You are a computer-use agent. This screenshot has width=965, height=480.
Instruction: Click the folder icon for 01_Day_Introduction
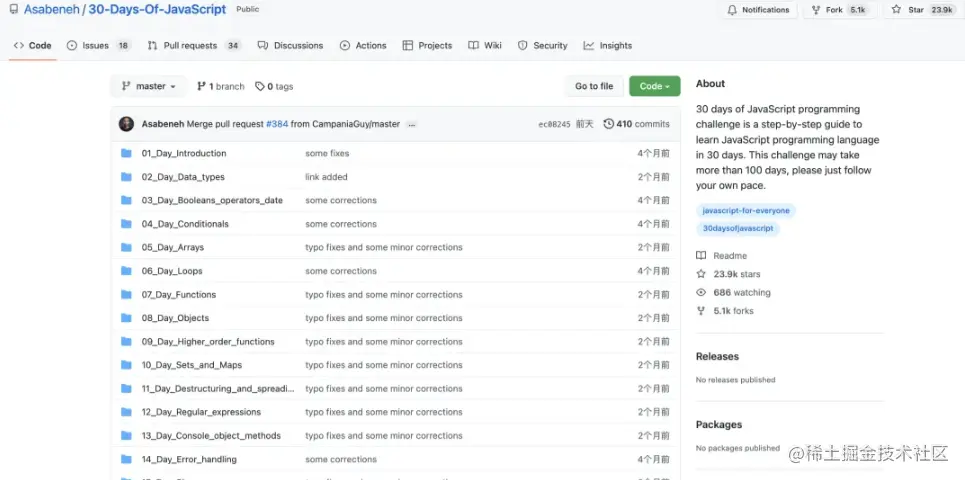point(126,153)
